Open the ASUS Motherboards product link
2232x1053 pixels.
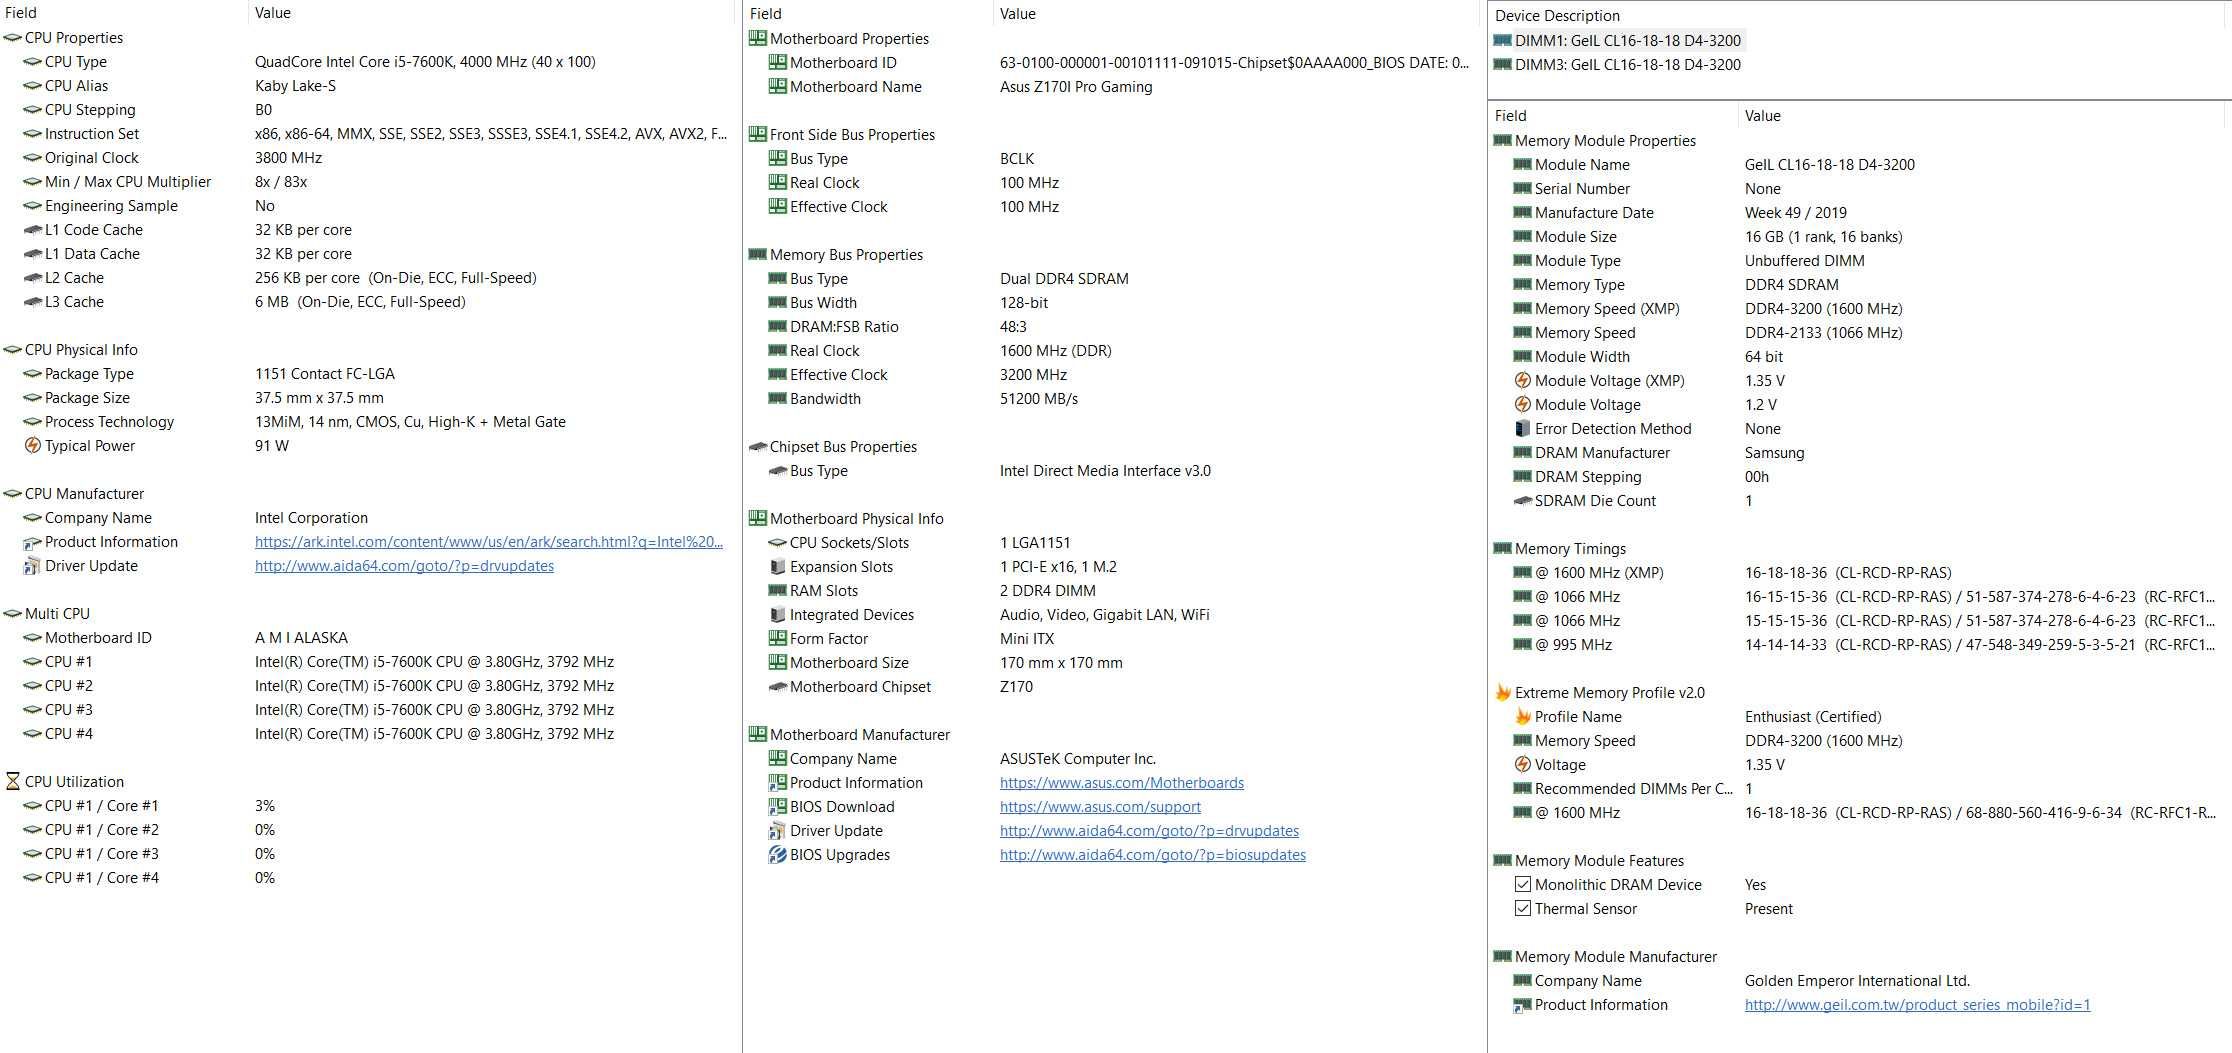pos(1122,783)
